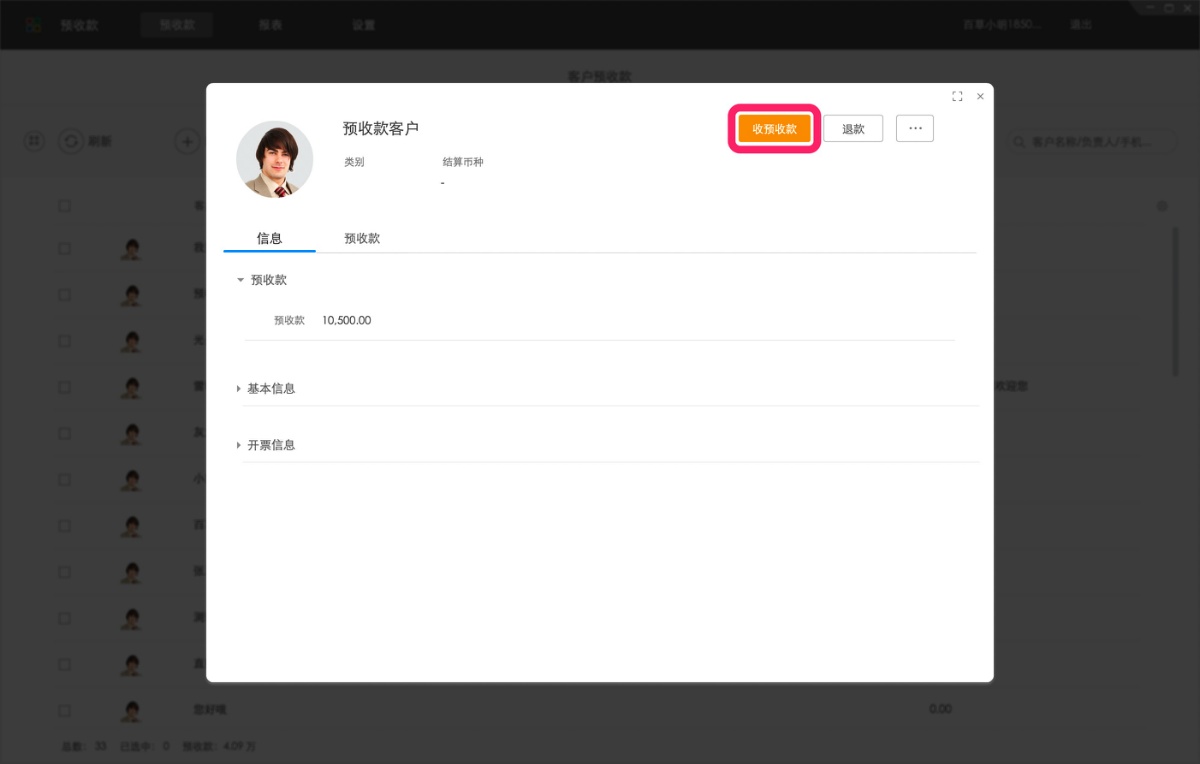Switch to the 预收款 tab in the dialog
The image size is (1200, 764).
(x=362, y=239)
